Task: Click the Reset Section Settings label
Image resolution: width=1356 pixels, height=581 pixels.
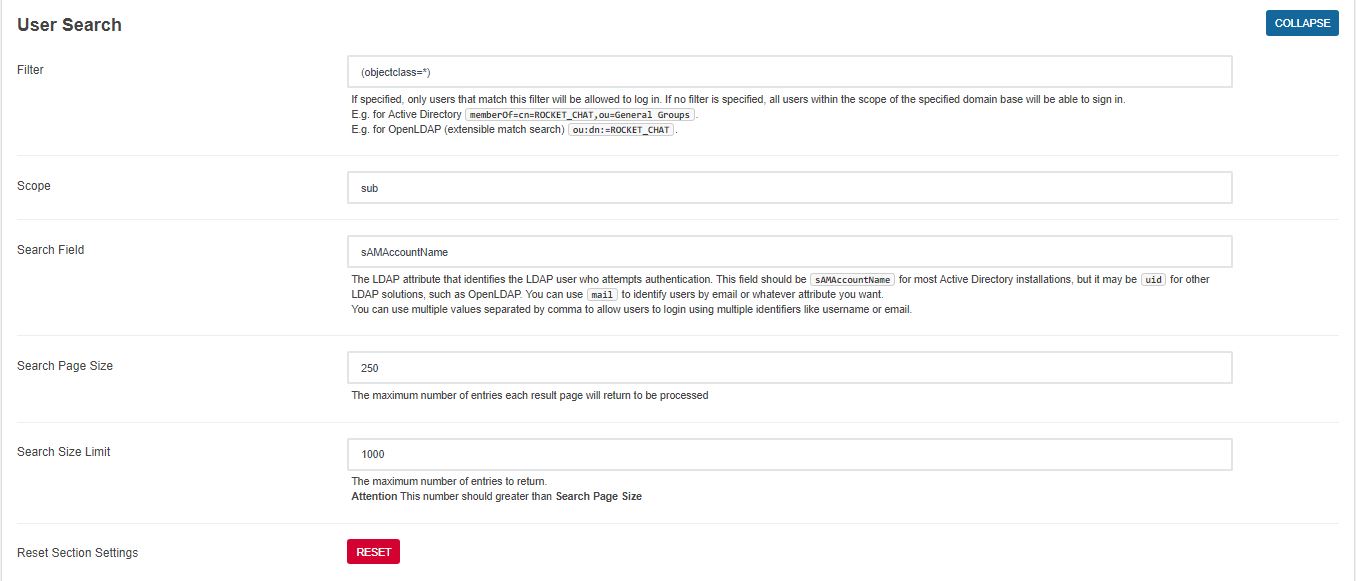Action: 77,551
